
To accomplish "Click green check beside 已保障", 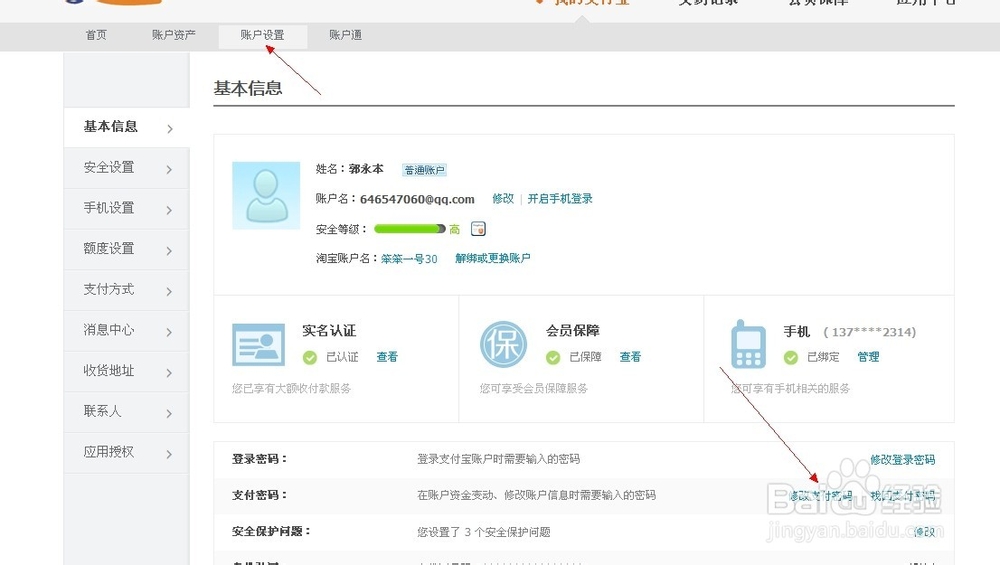I will click(553, 358).
